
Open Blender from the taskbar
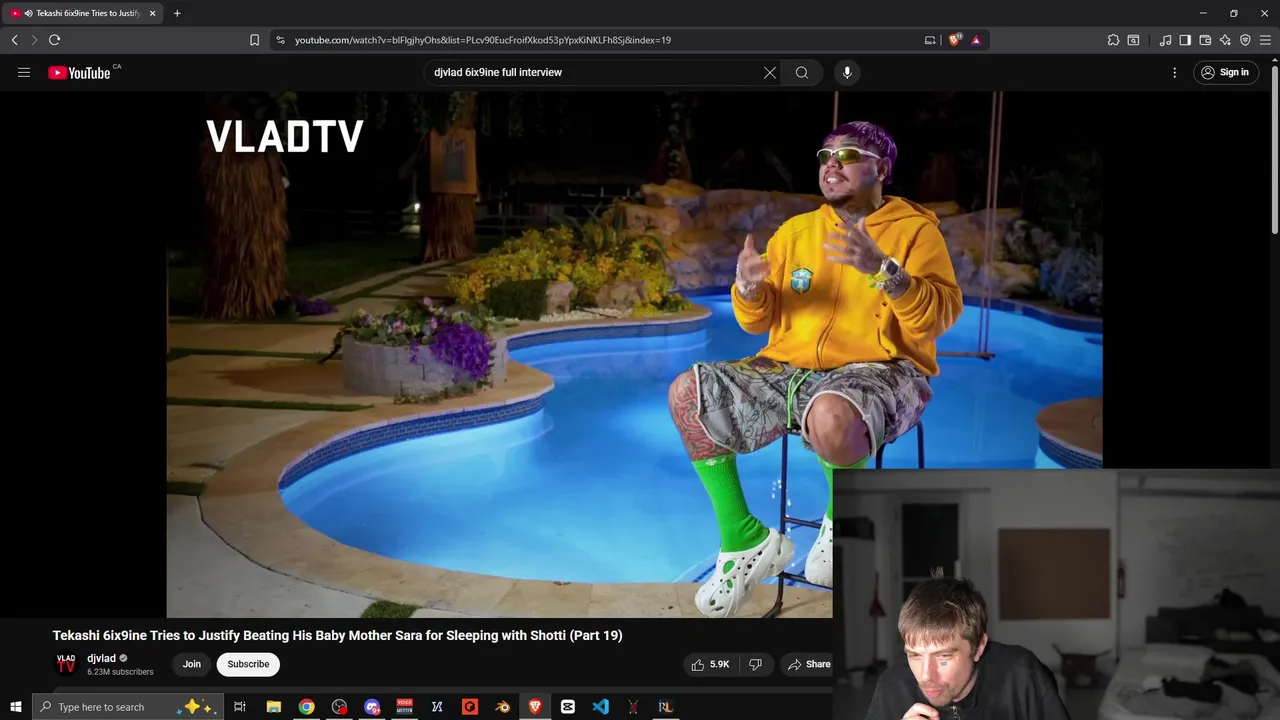click(503, 707)
